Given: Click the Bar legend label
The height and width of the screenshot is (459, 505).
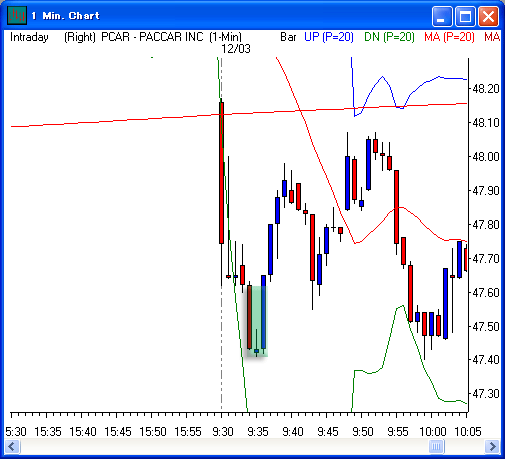Looking at the screenshot, I should pyautogui.click(x=288, y=37).
